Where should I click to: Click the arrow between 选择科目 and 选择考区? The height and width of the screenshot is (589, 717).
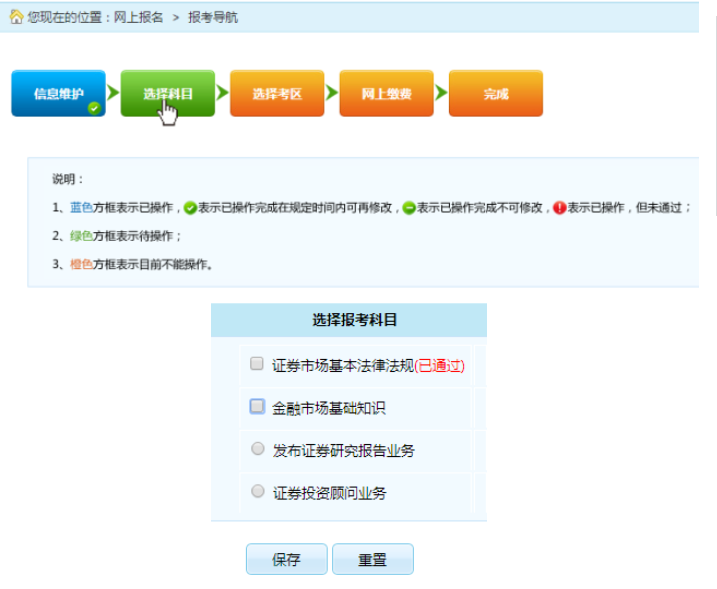(222, 93)
